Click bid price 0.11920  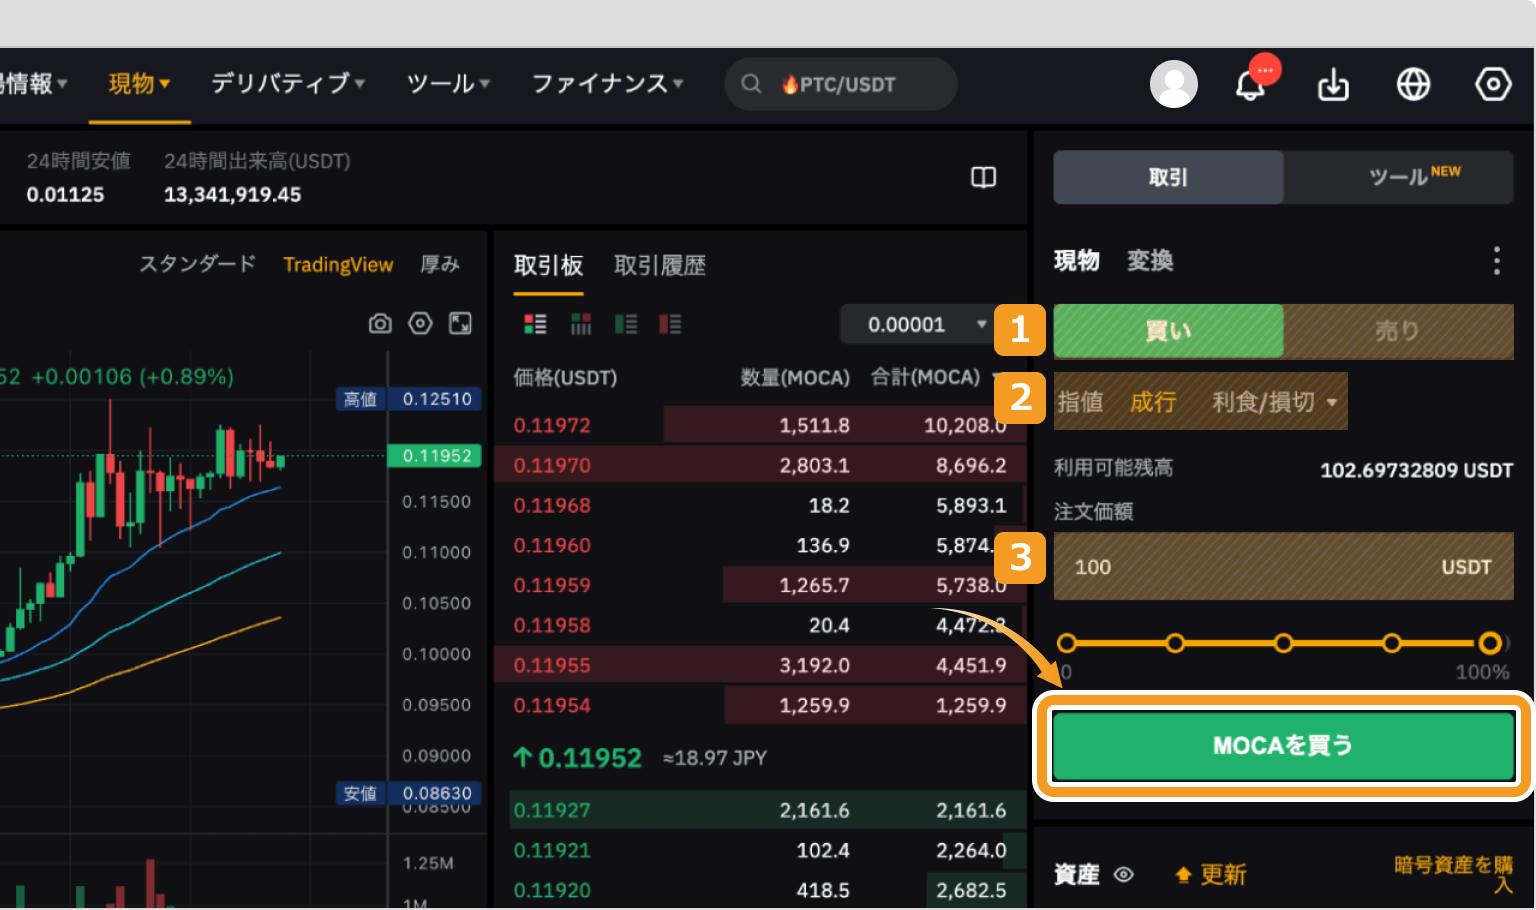click(x=552, y=890)
